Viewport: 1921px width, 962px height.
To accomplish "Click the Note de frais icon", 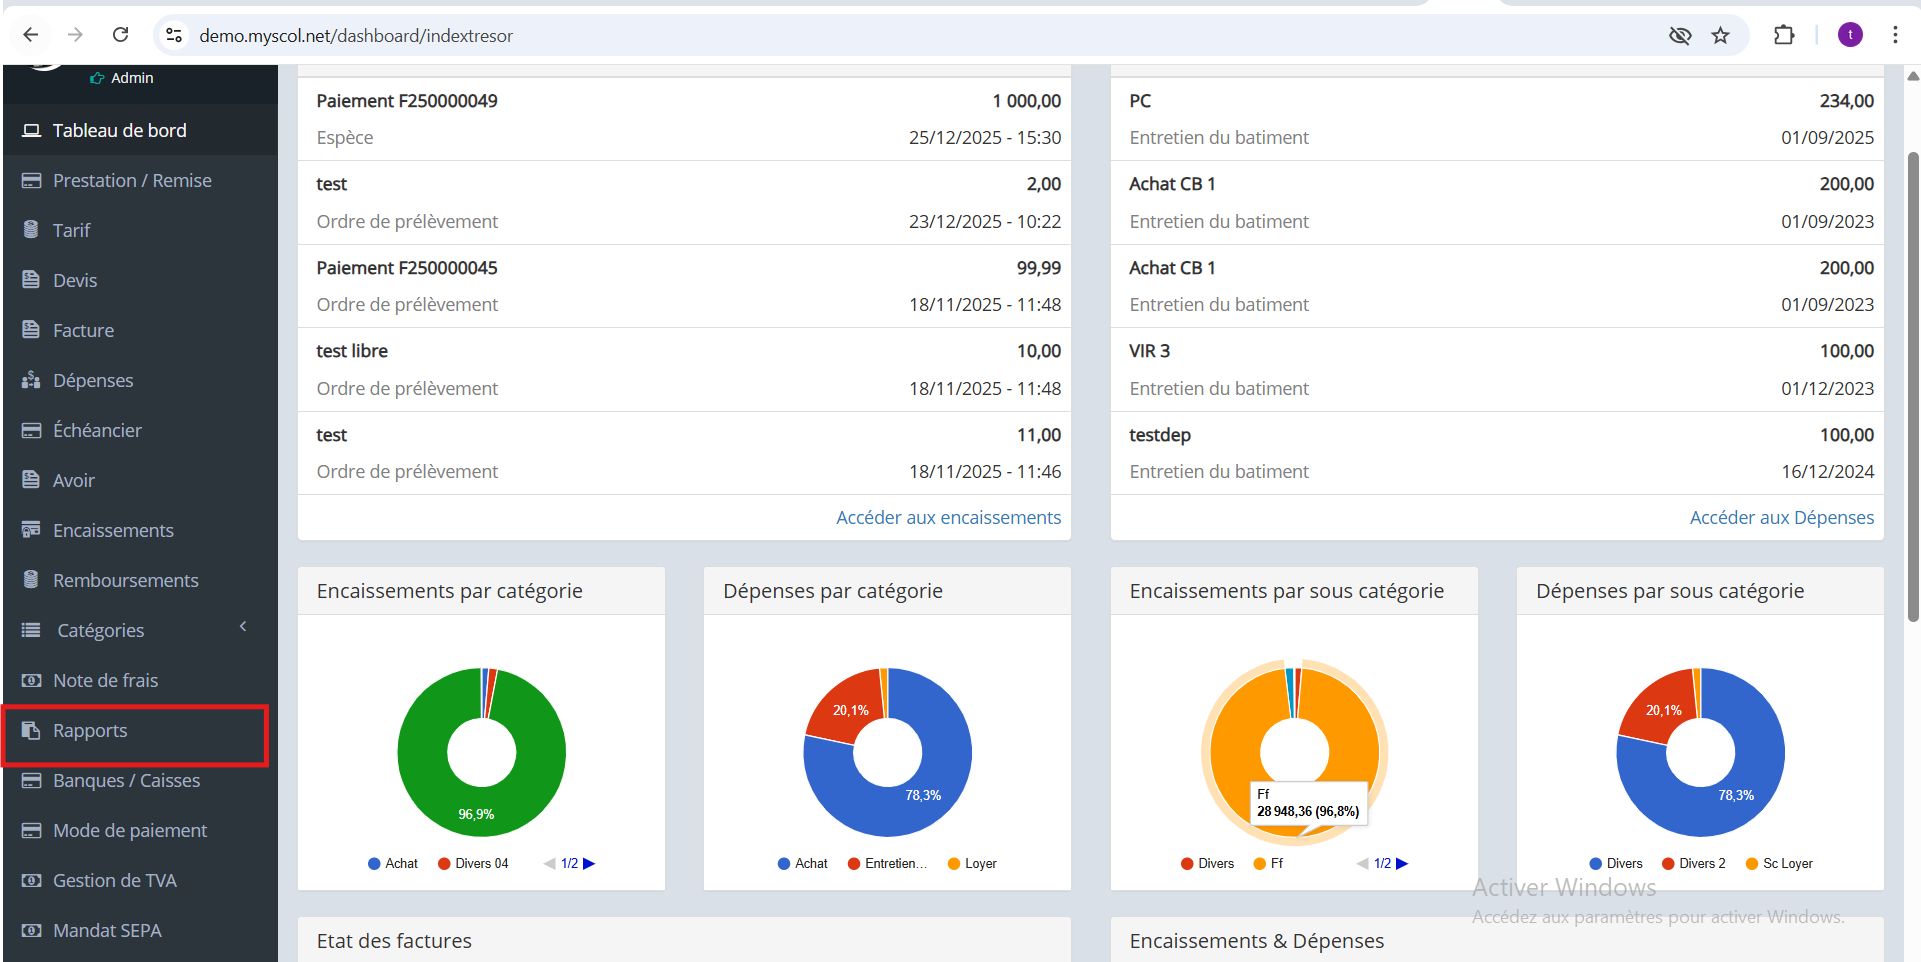I will click(x=31, y=680).
